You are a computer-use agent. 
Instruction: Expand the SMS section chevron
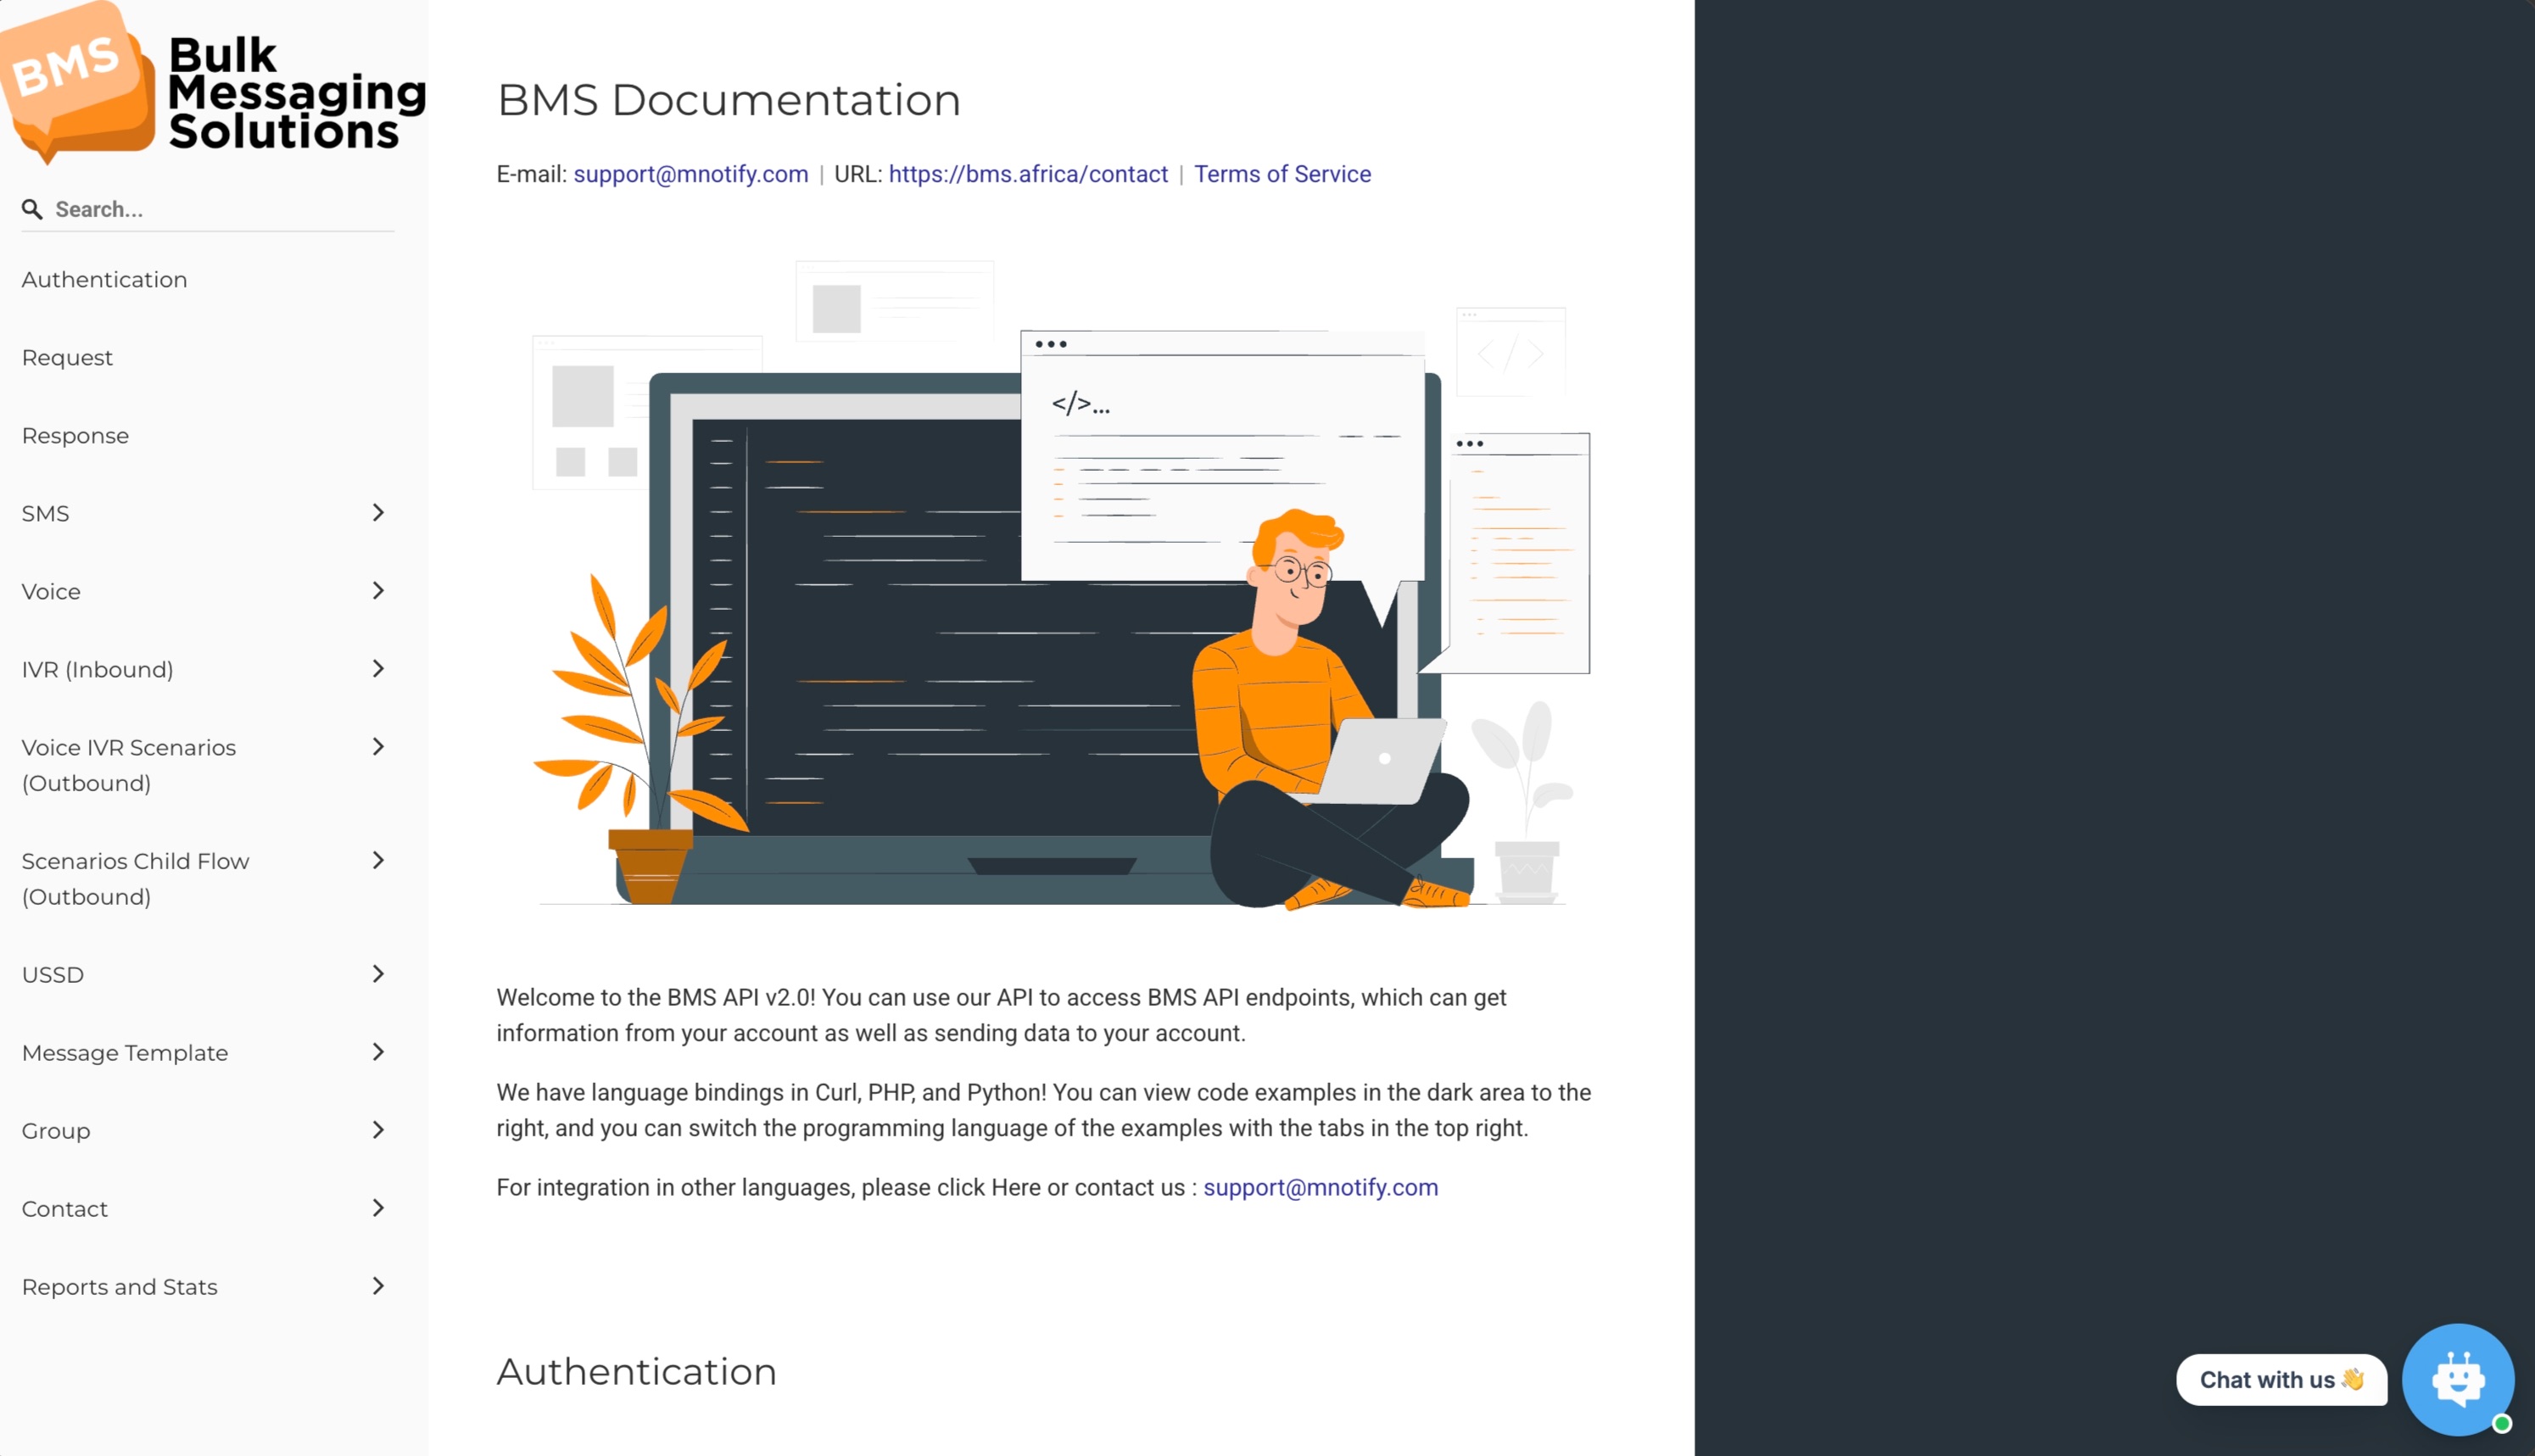378,513
